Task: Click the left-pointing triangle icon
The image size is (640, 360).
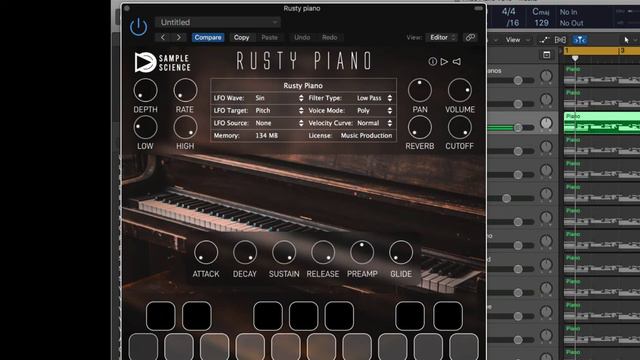Action: 457,62
